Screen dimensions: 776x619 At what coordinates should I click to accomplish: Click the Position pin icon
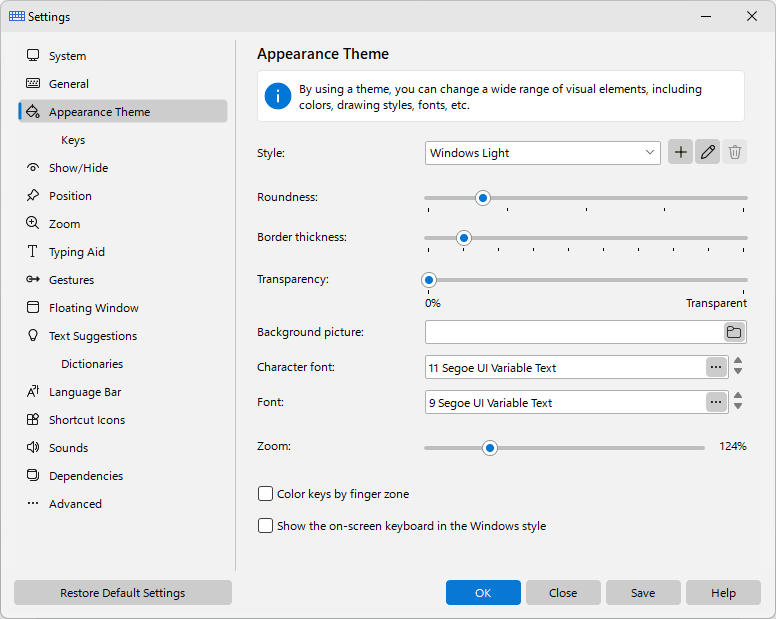[33, 195]
